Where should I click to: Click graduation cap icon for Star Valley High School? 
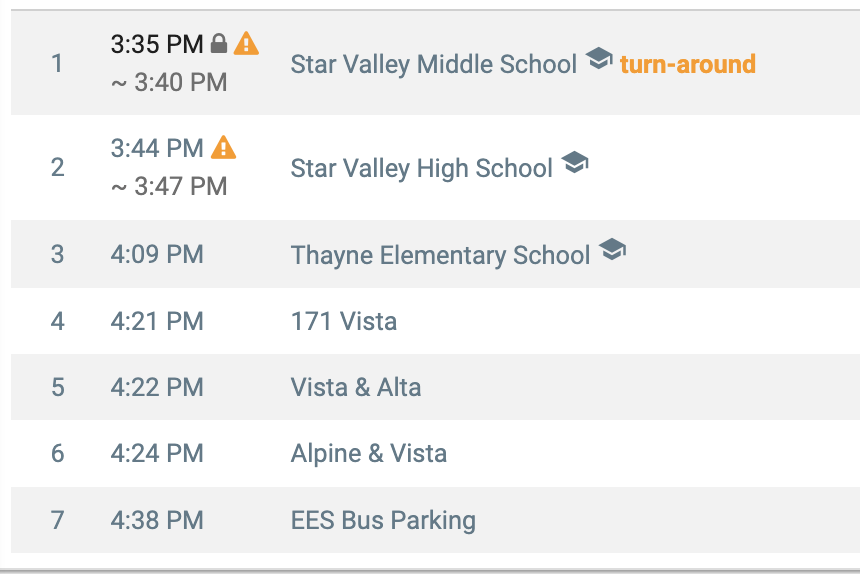click(575, 162)
